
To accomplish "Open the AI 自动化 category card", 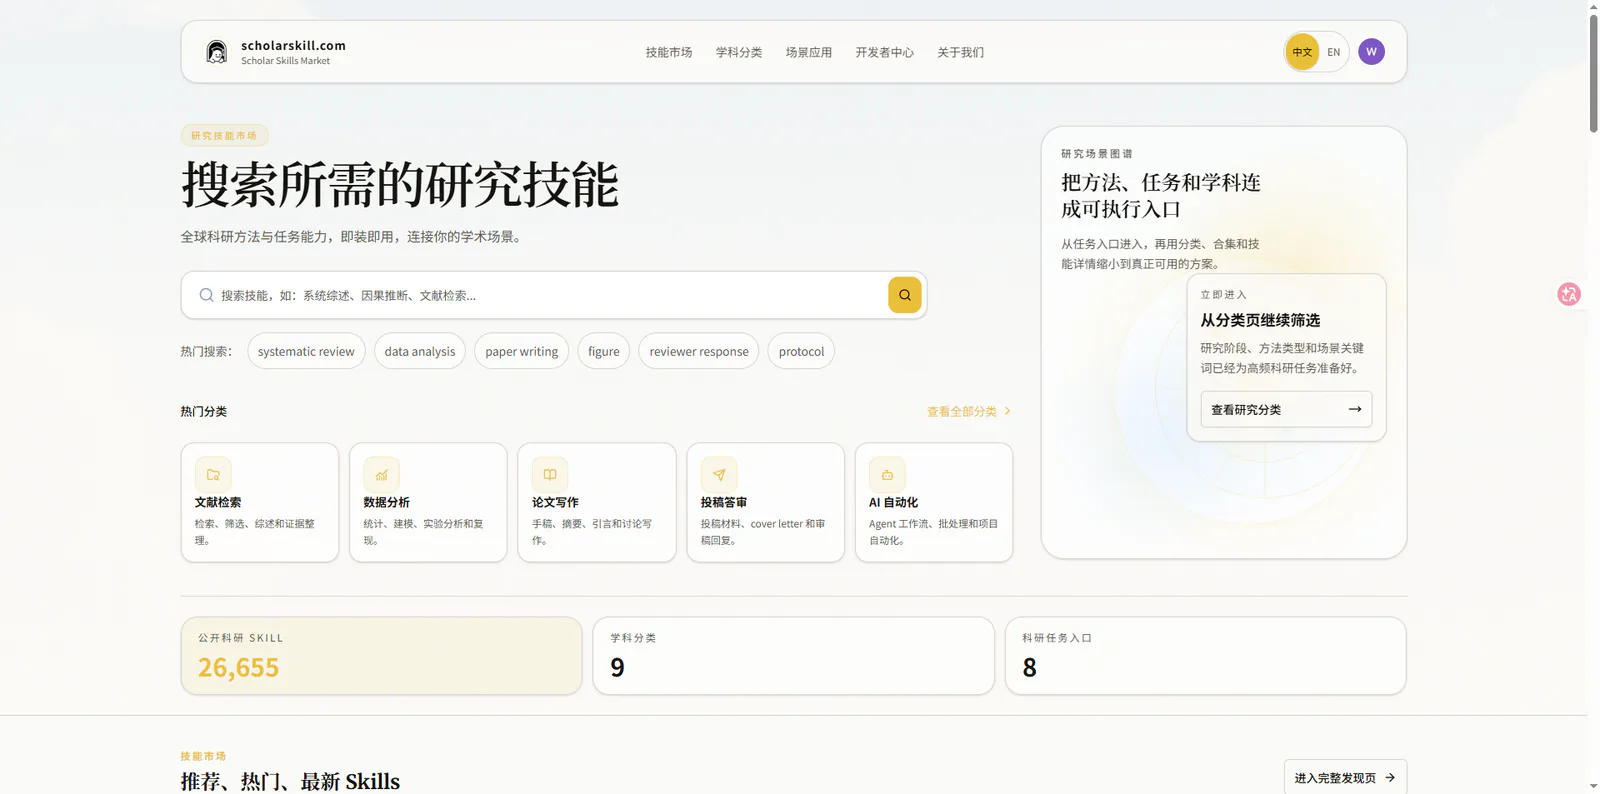I will tap(934, 502).
